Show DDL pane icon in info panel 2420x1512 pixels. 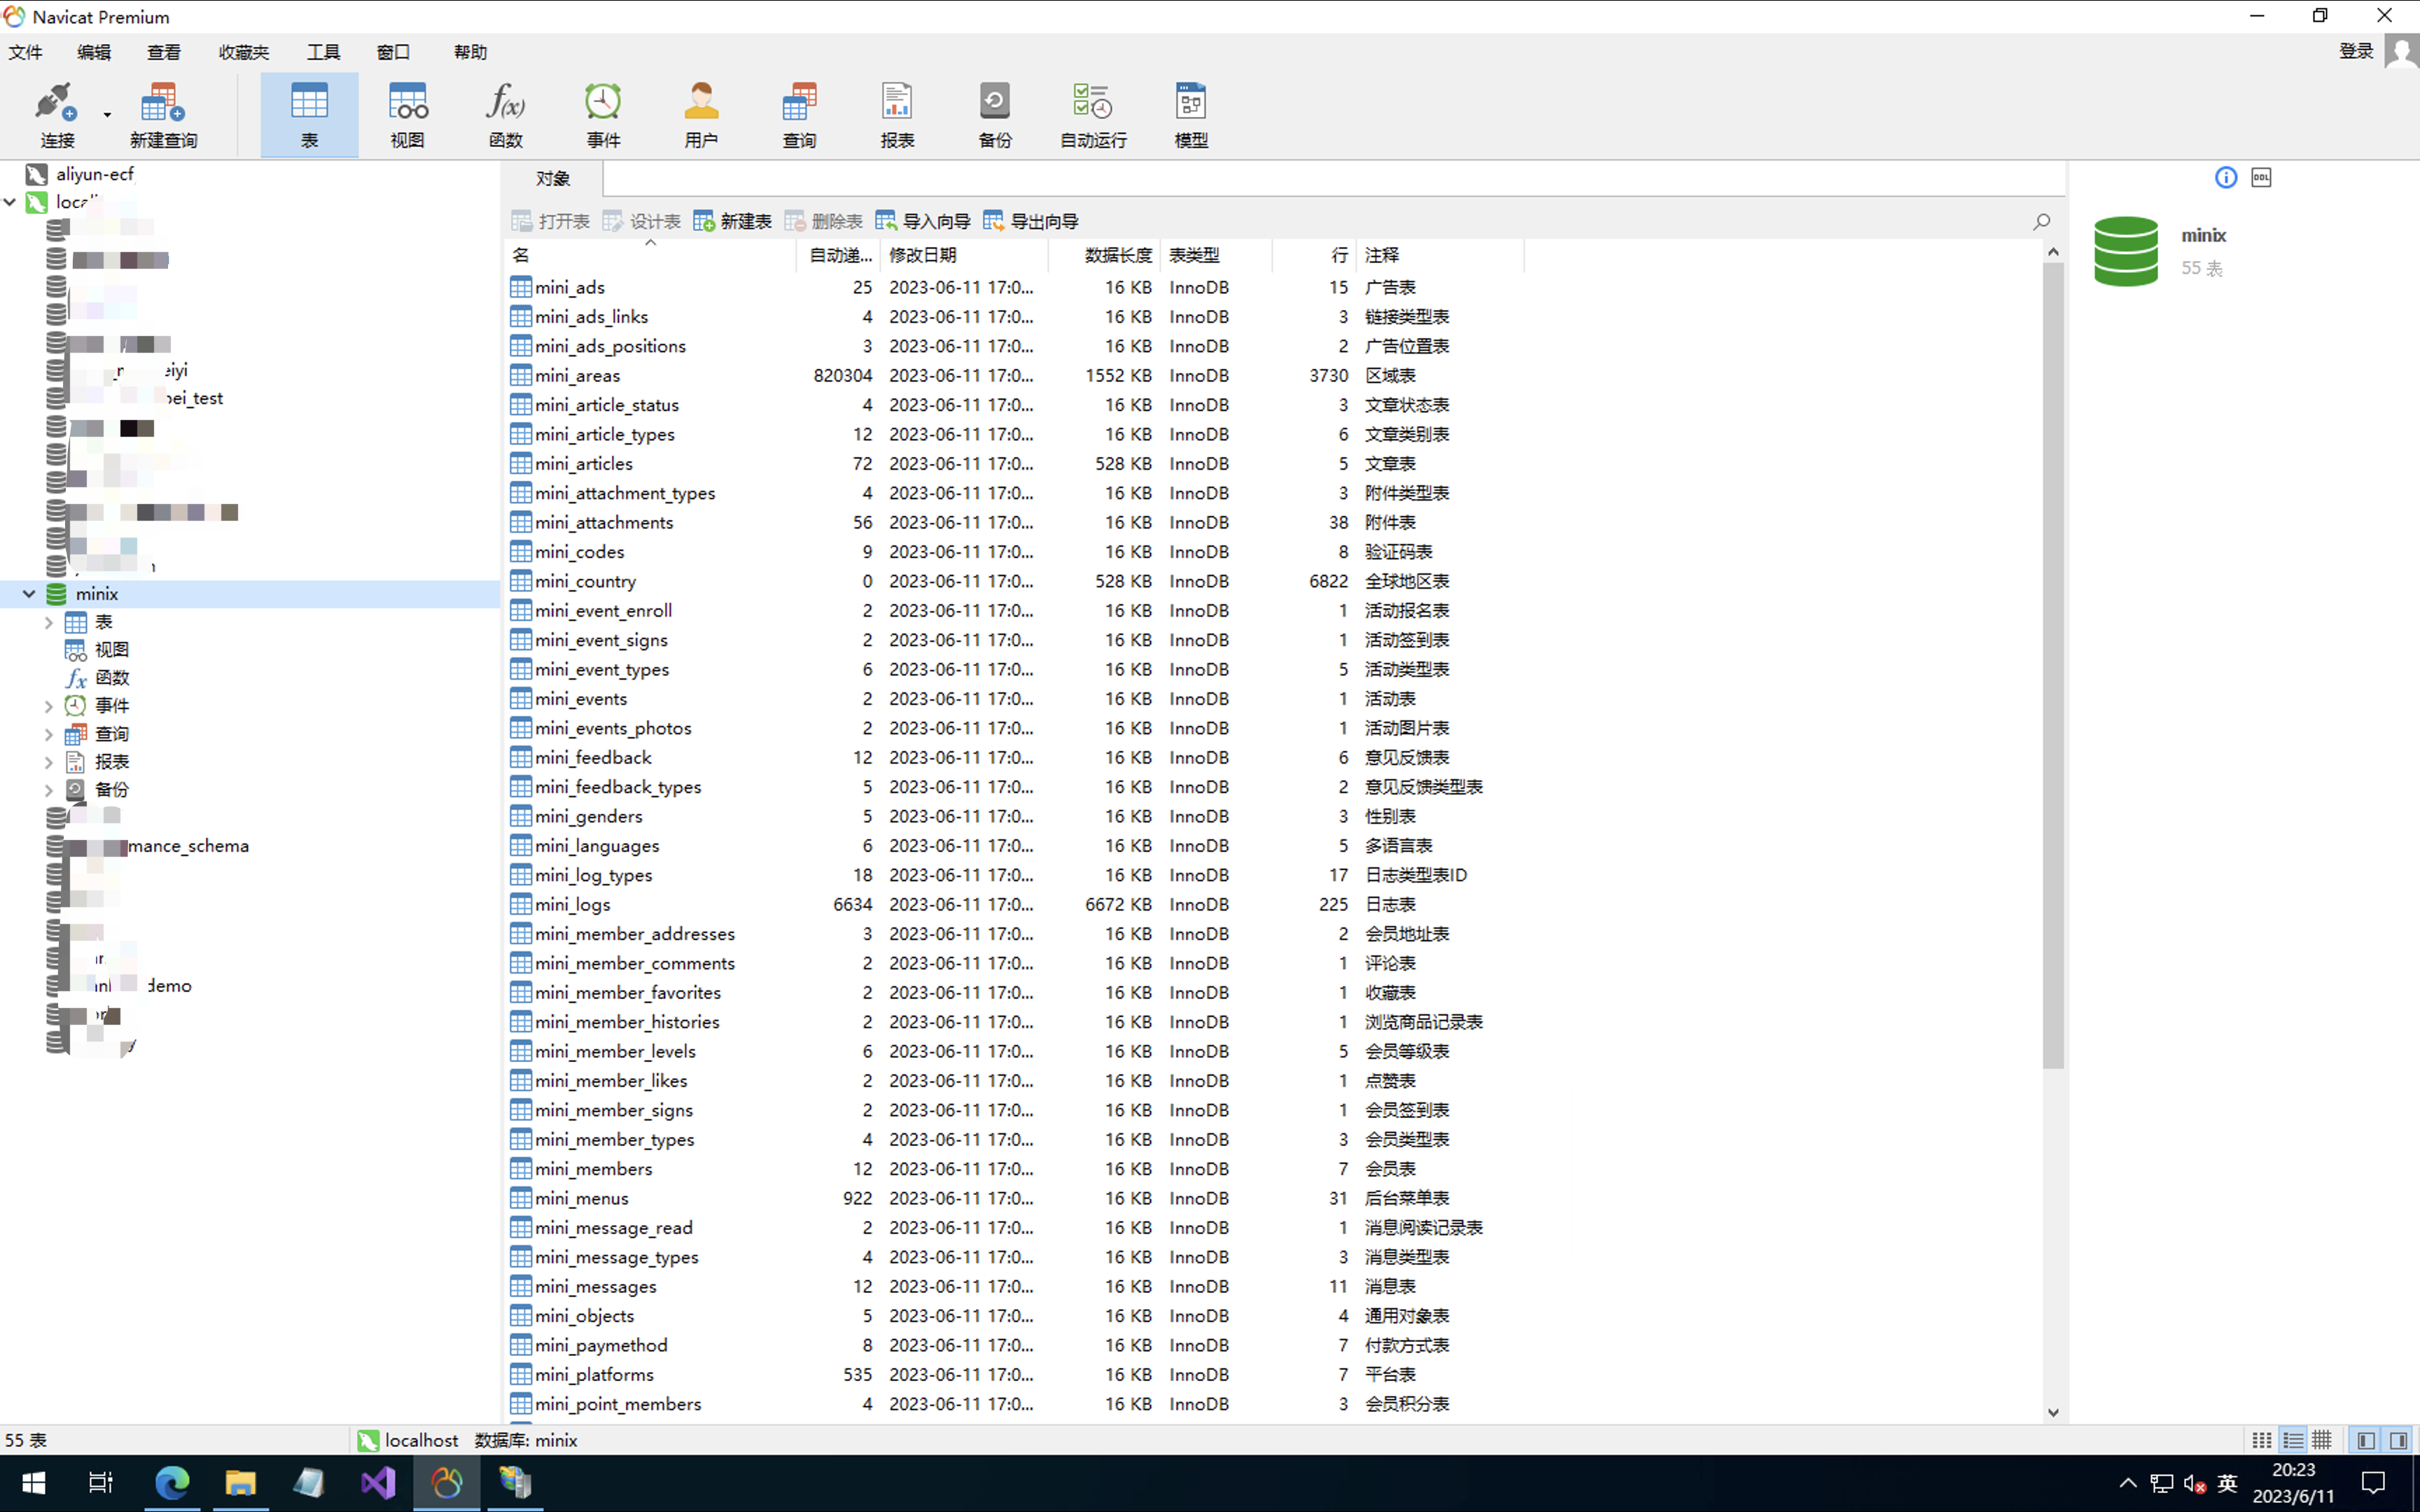coord(2261,178)
